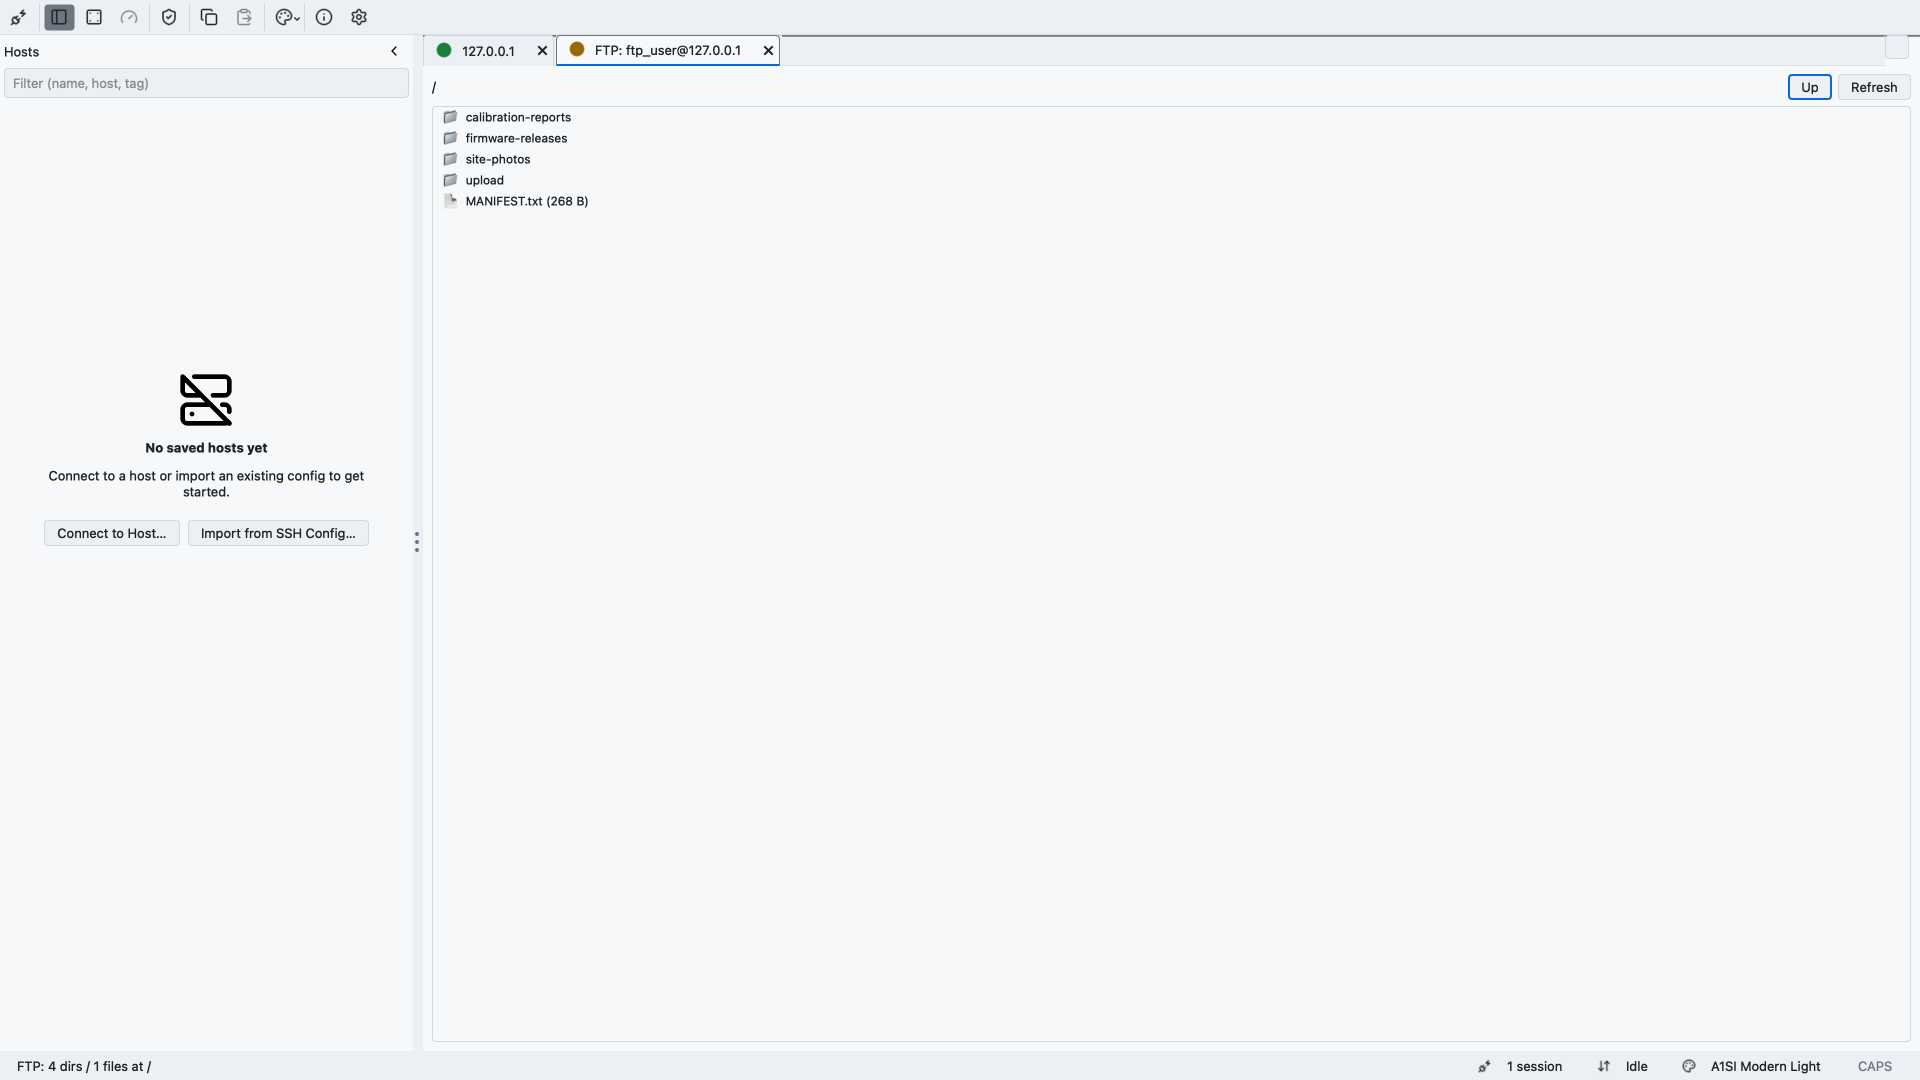Select the MANIFEST.txt file
This screenshot has height=1080, width=1920.
coord(526,201)
